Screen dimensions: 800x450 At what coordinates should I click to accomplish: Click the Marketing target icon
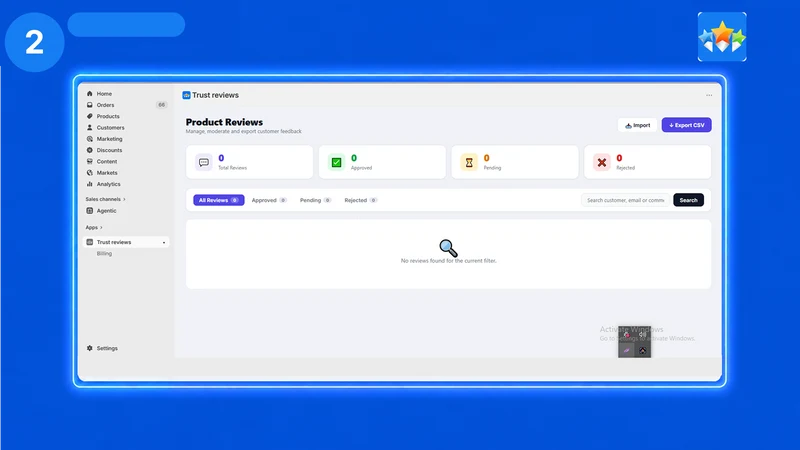point(90,139)
